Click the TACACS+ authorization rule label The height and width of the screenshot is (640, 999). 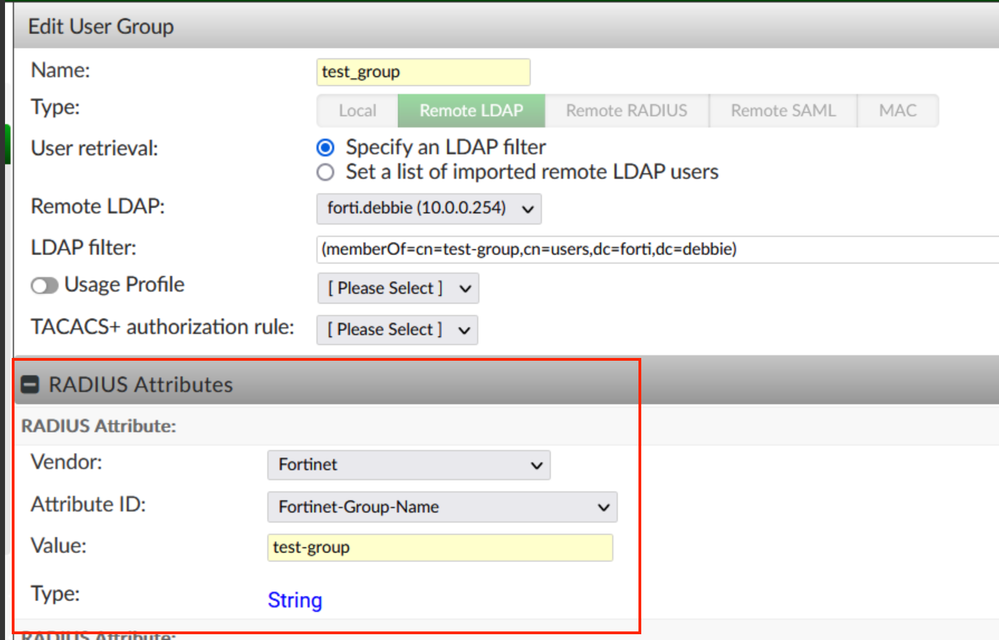point(162,327)
